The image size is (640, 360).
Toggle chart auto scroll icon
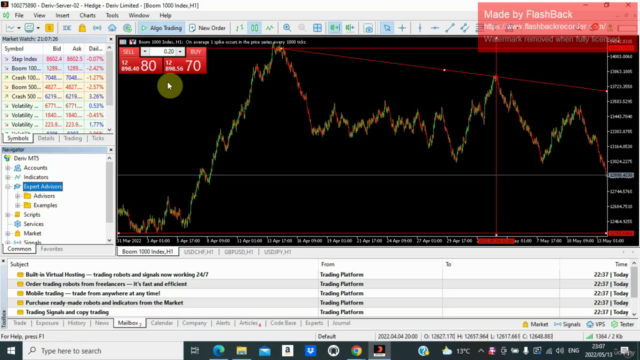335,28
